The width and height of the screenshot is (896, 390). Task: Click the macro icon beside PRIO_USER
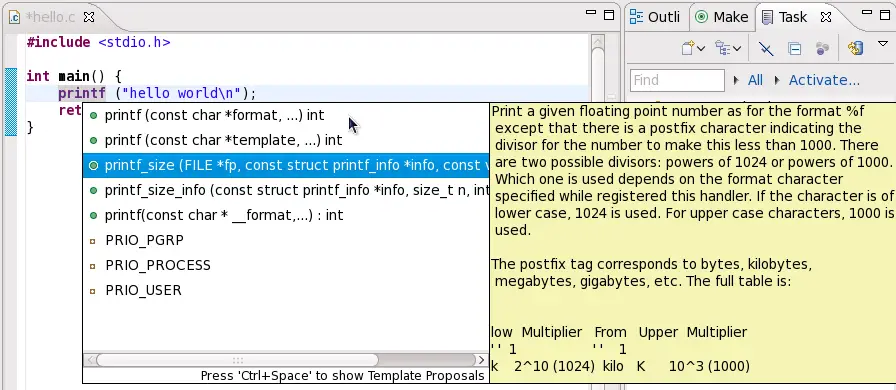pyautogui.click(x=93, y=292)
